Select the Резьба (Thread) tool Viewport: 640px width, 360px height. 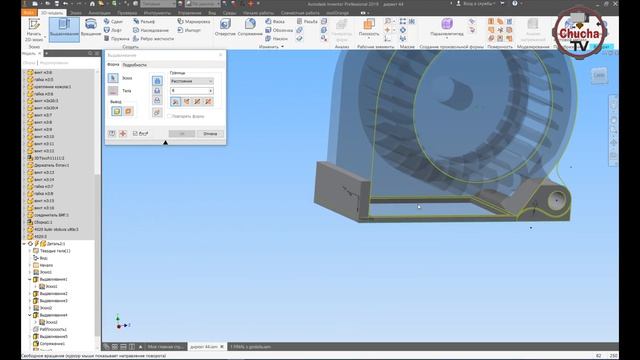pyautogui.click(x=307, y=21)
